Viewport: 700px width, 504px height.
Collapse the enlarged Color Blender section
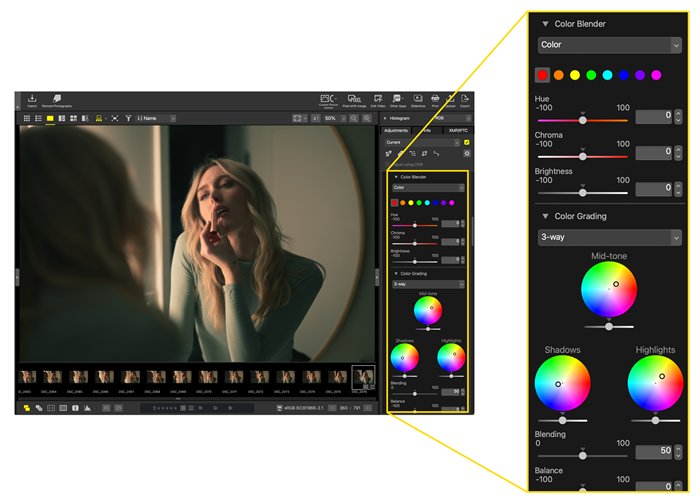tap(545, 23)
